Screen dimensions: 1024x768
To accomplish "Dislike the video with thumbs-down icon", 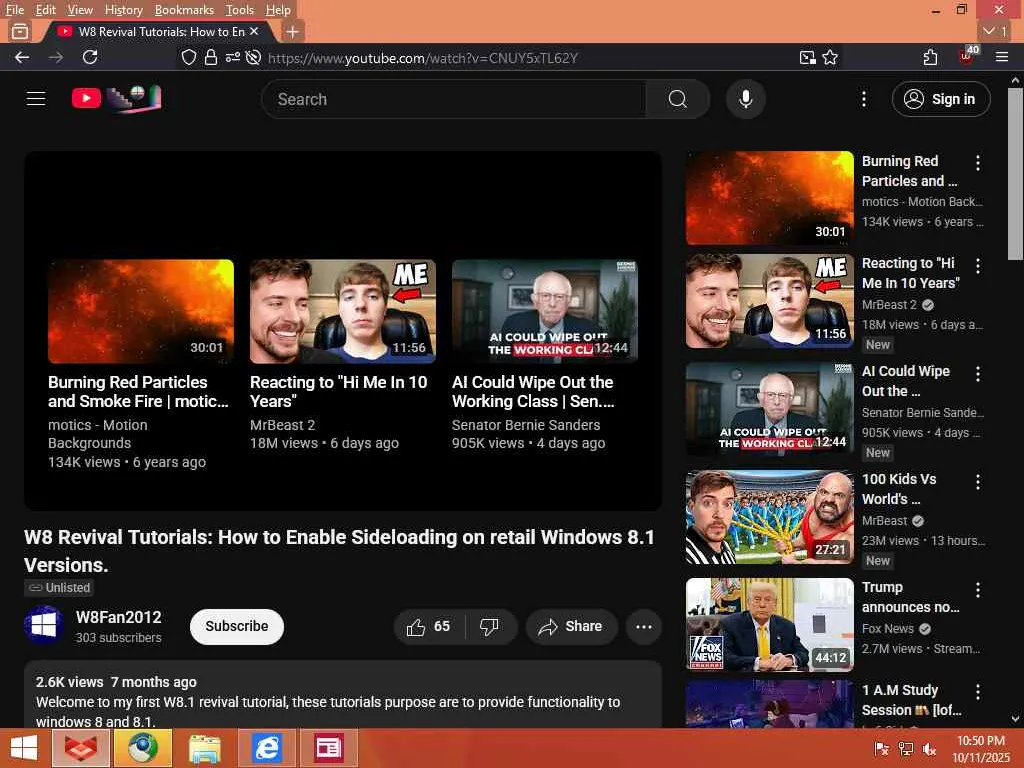I will point(489,626).
